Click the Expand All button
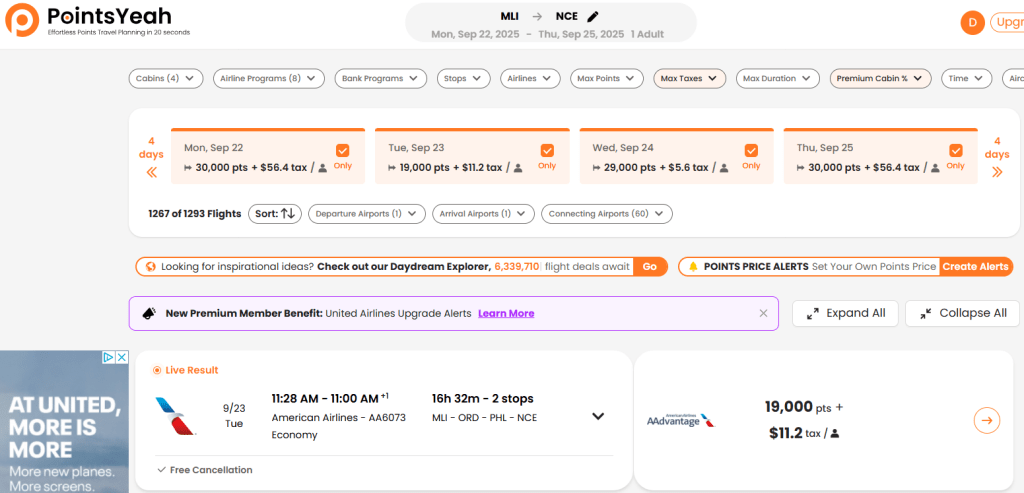 845,313
